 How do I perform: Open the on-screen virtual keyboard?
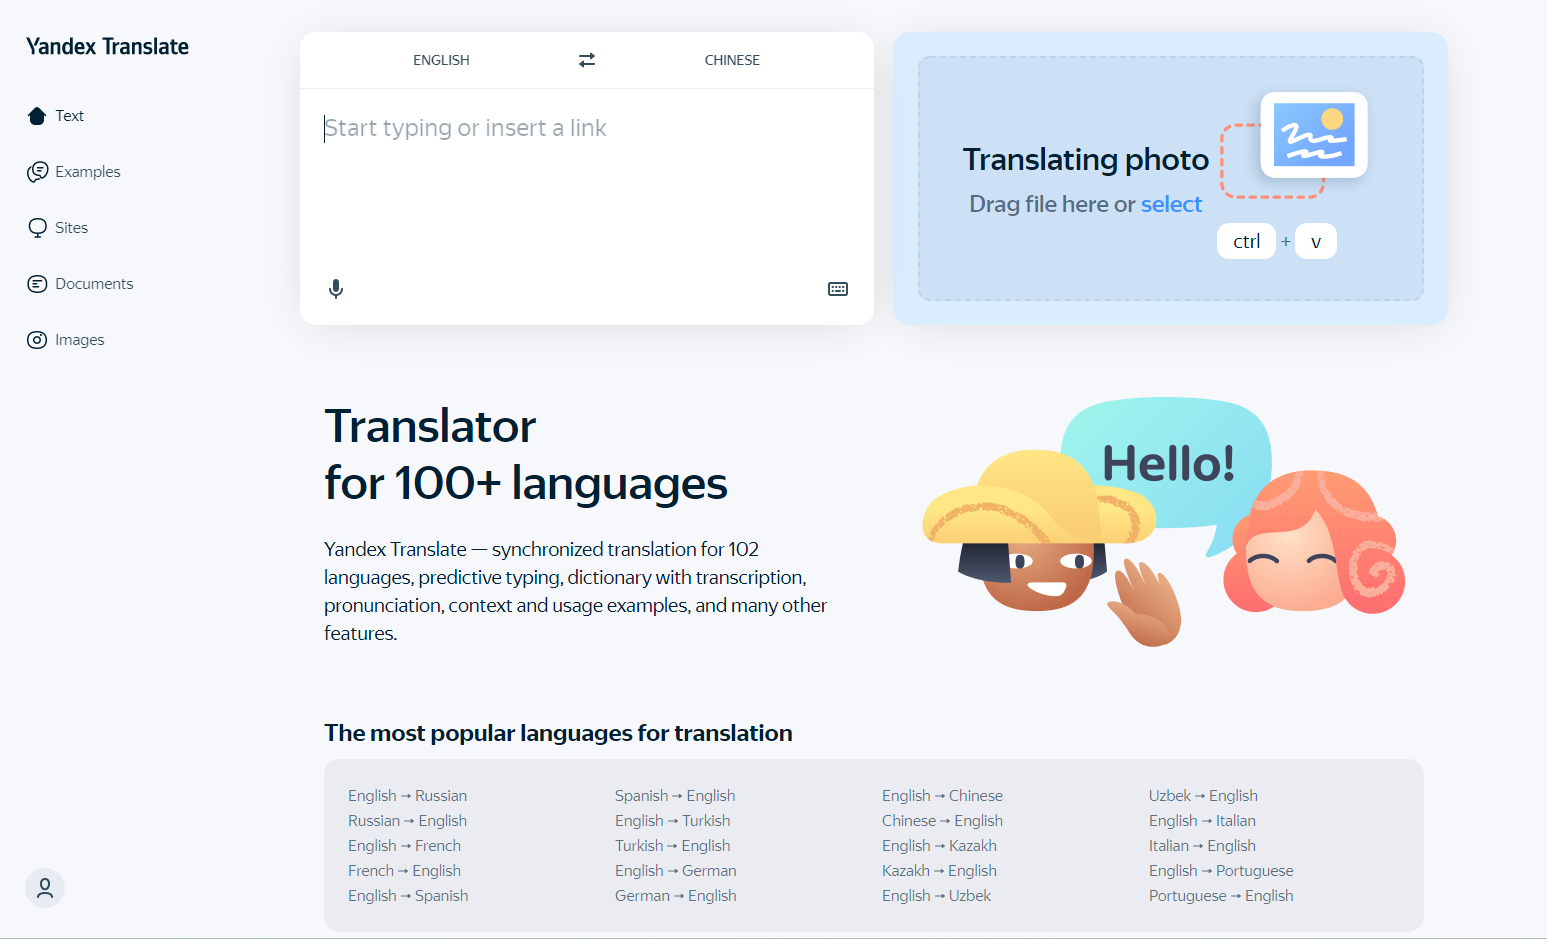[838, 289]
